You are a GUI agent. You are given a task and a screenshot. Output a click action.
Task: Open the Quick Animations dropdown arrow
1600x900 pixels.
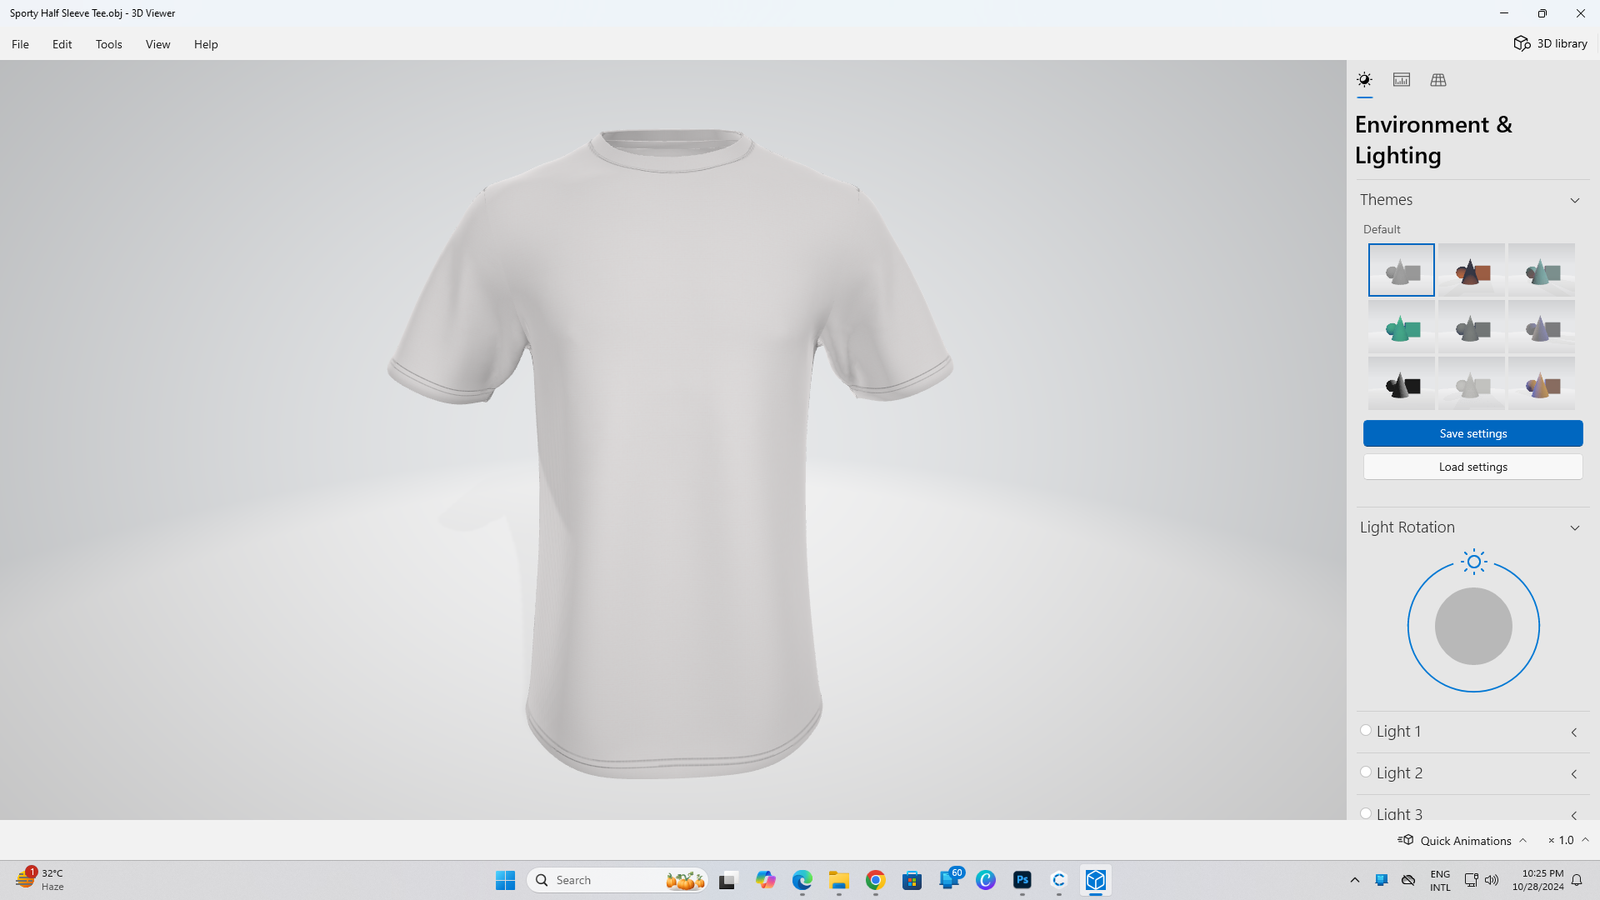click(1523, 840)
